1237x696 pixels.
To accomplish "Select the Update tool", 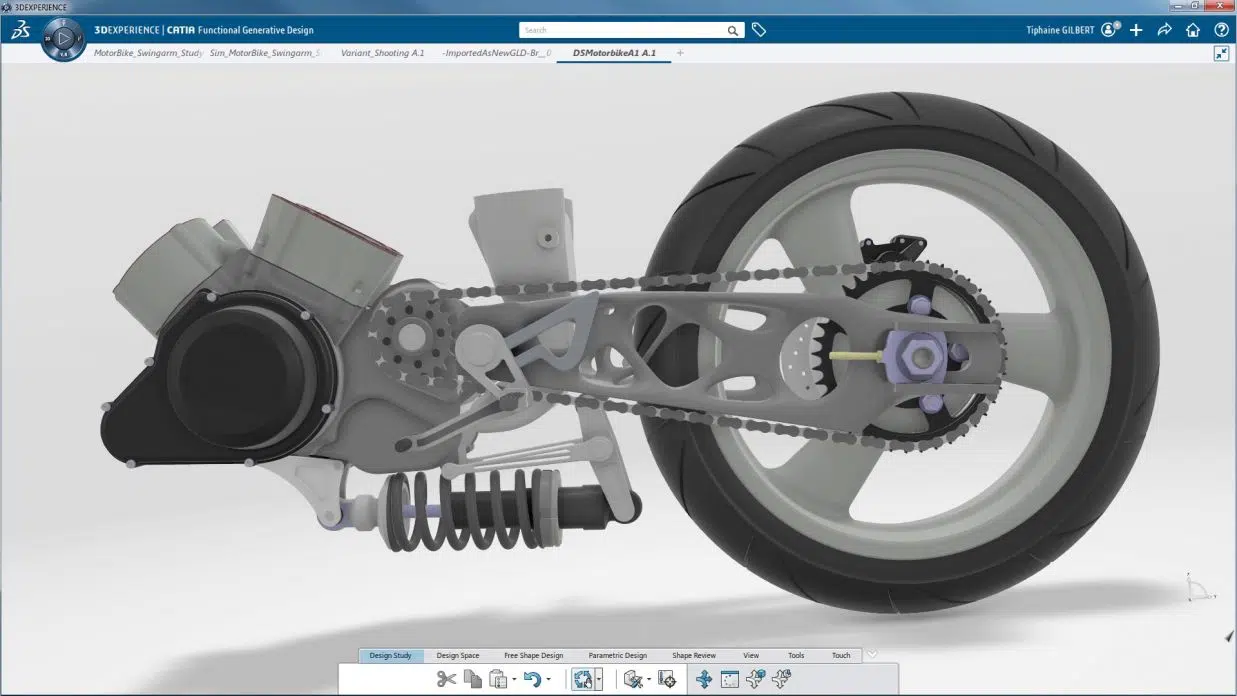I will 584,678.
